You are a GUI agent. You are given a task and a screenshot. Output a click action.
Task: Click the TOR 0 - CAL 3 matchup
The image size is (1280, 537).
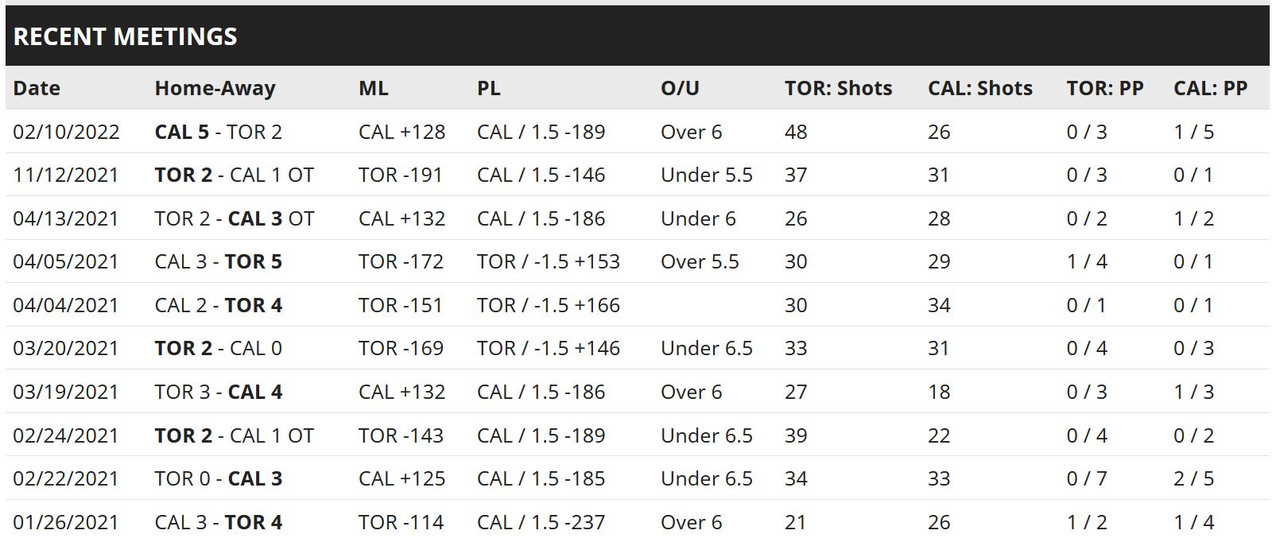click(218, 479)
